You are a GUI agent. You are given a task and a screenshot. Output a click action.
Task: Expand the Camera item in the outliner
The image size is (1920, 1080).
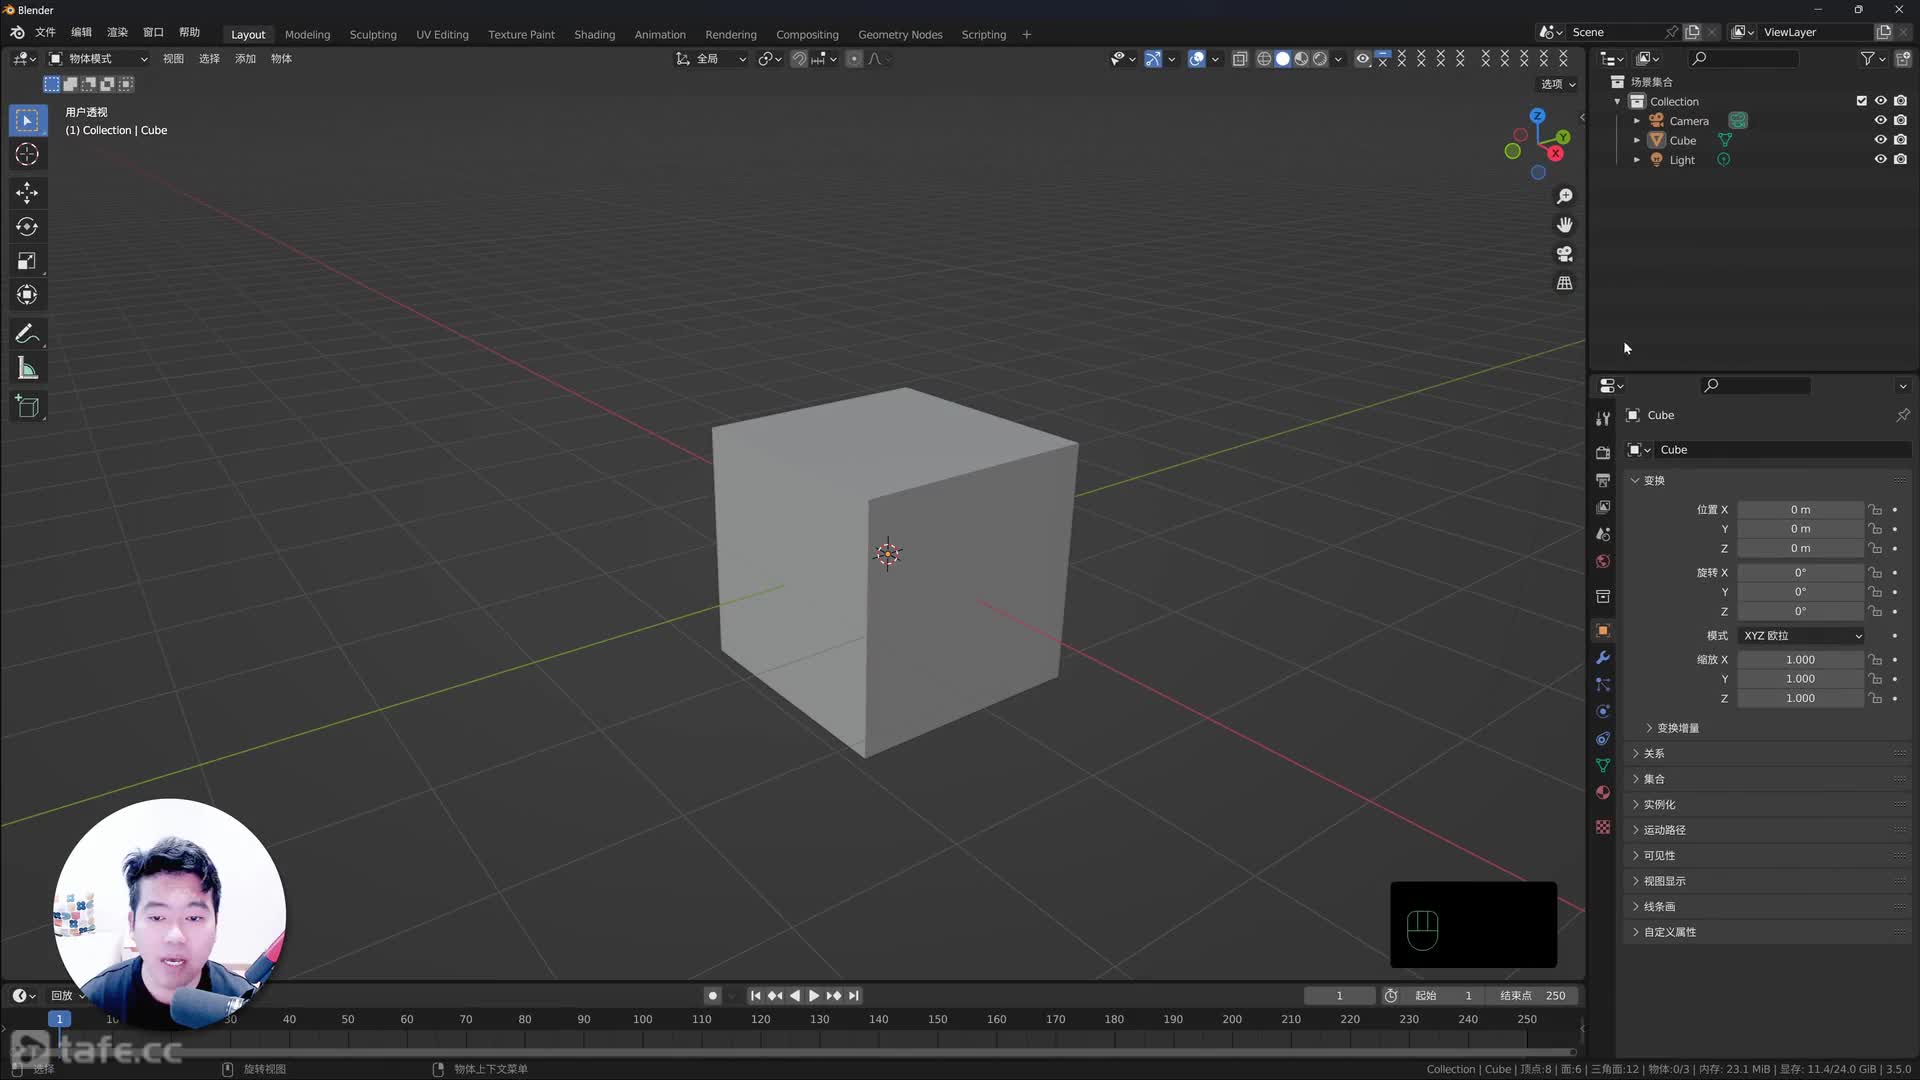click(x=1637, y=120)
